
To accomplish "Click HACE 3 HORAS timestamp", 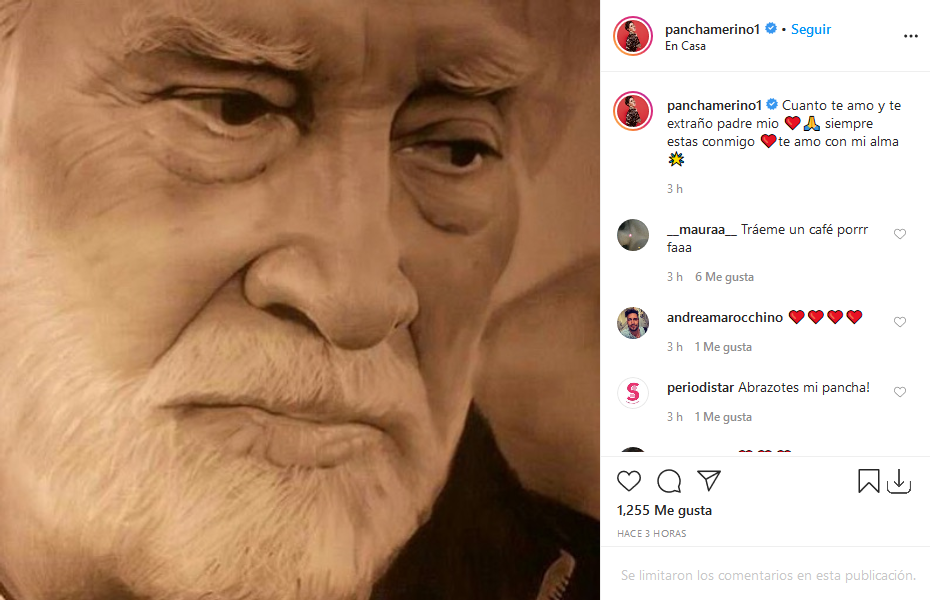I will (651, 534).
